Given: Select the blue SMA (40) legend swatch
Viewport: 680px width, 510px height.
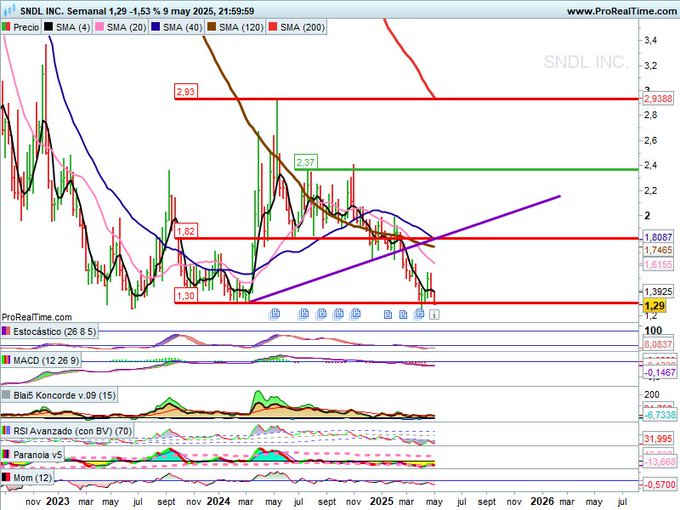Looking at the screenshot, I should click(156, 27).
